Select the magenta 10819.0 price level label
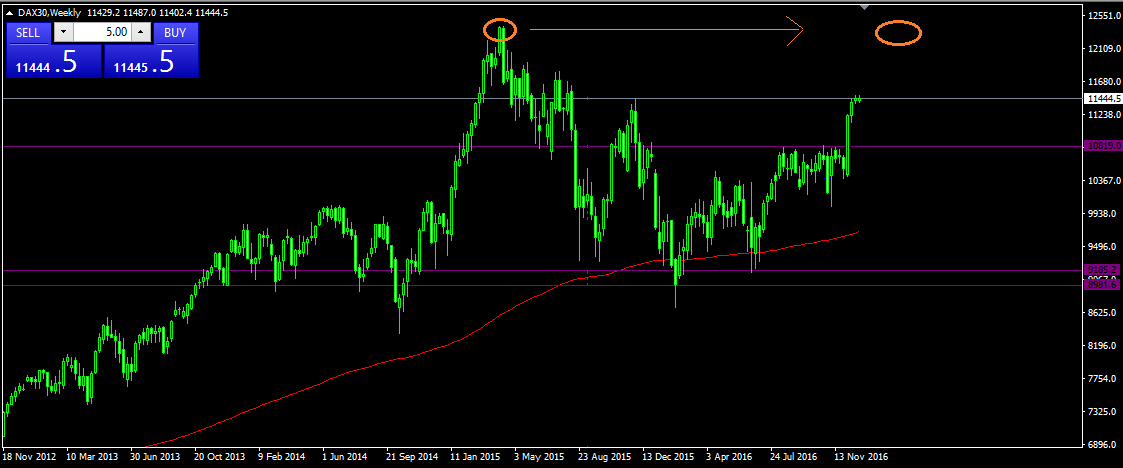 (x=1103, y=146)
